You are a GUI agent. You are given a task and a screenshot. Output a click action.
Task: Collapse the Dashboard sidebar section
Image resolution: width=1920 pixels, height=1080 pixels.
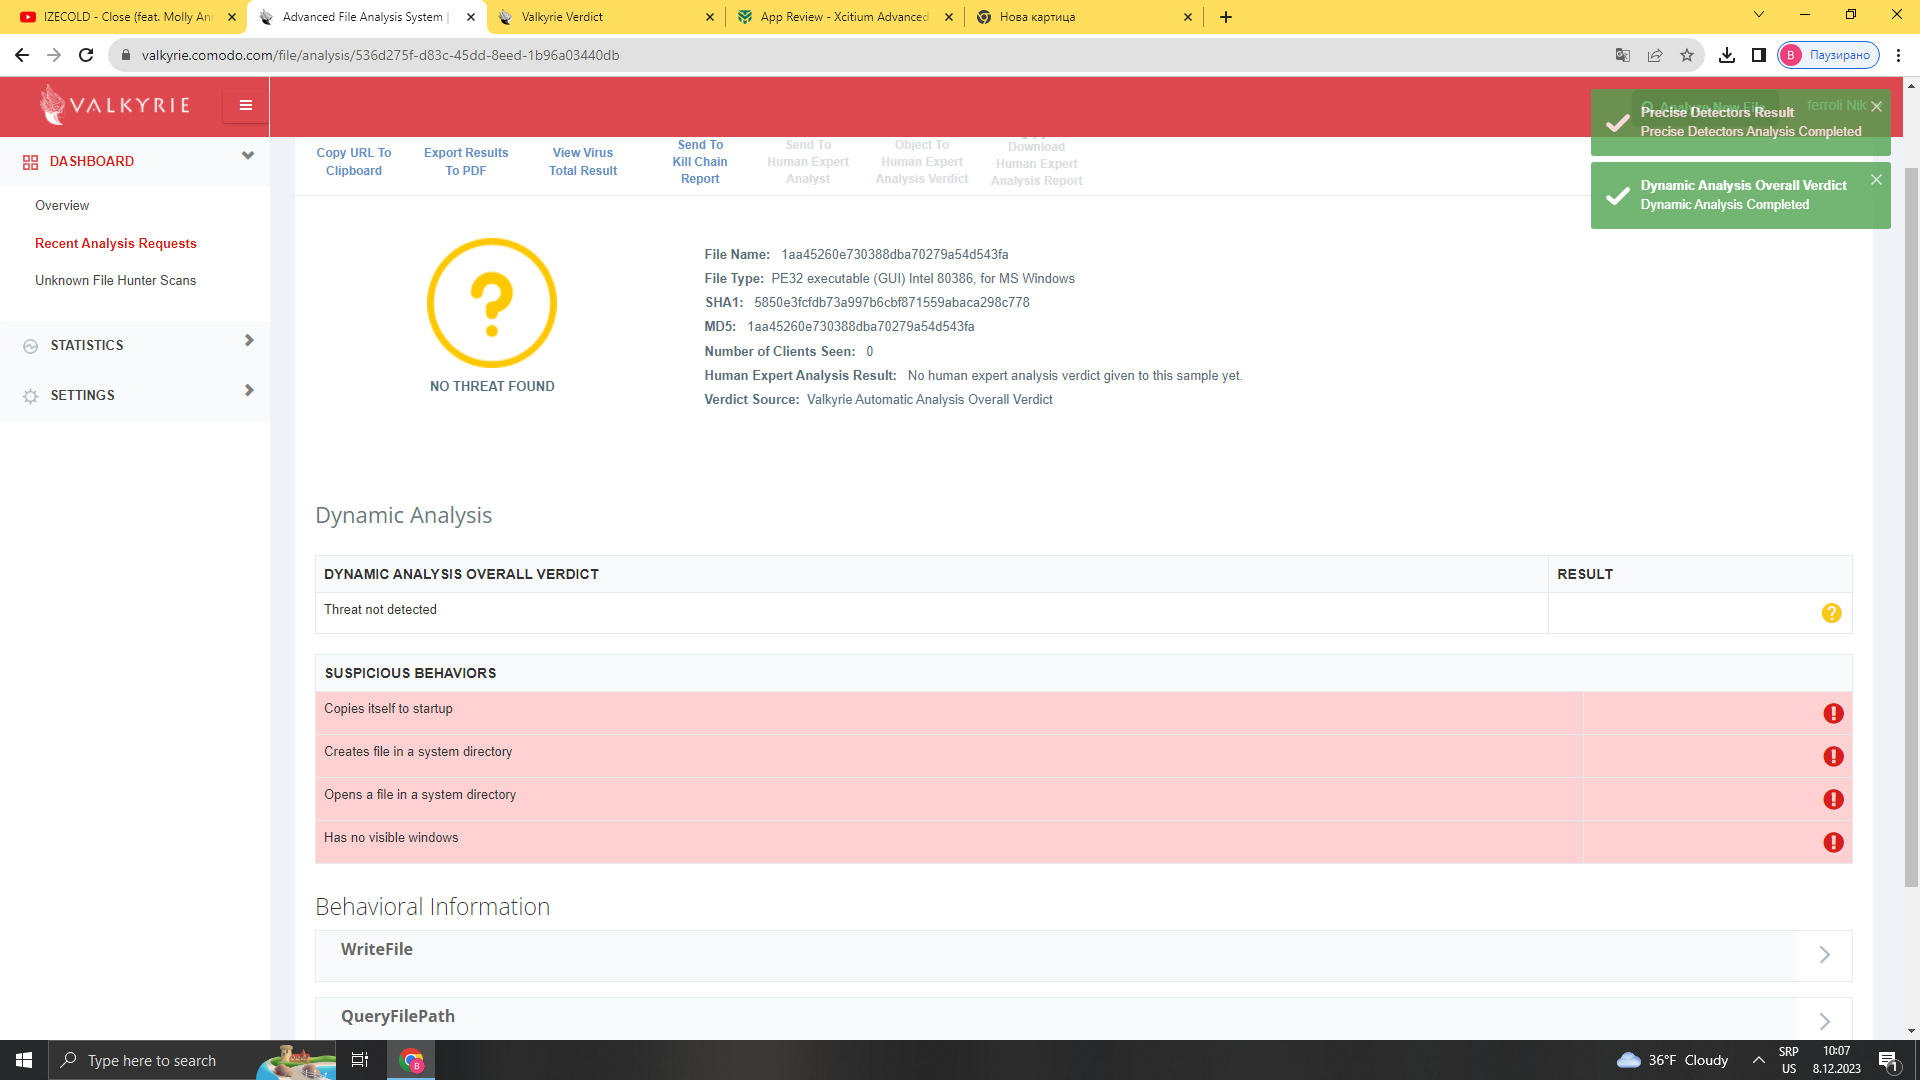[x=248, y=156]
